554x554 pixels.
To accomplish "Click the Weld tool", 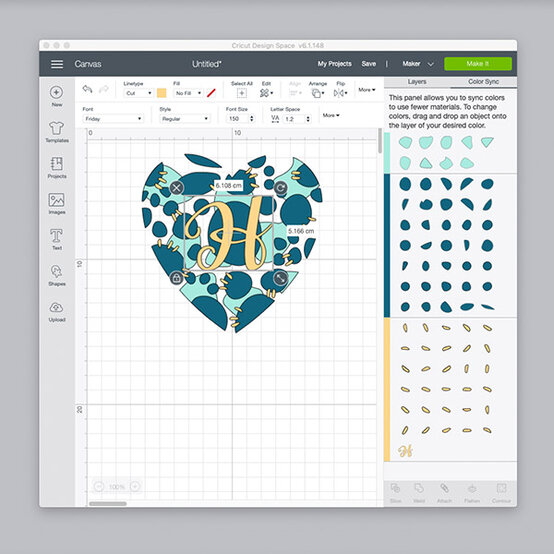I will [x=419, y=492].
